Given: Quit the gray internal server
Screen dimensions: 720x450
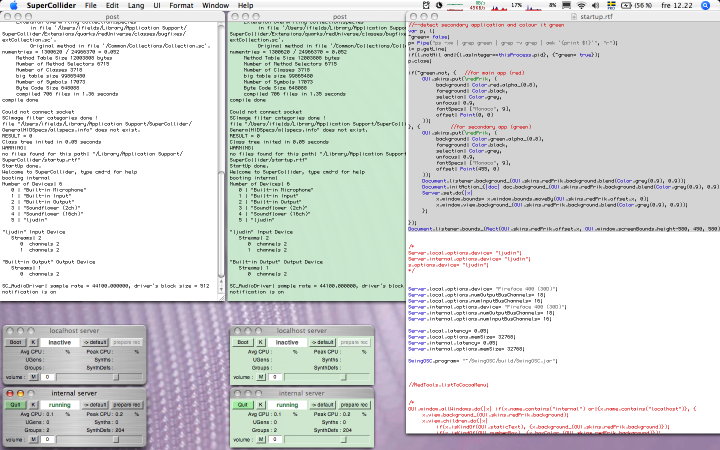Looking at the screenshot, I should [16, 405].
